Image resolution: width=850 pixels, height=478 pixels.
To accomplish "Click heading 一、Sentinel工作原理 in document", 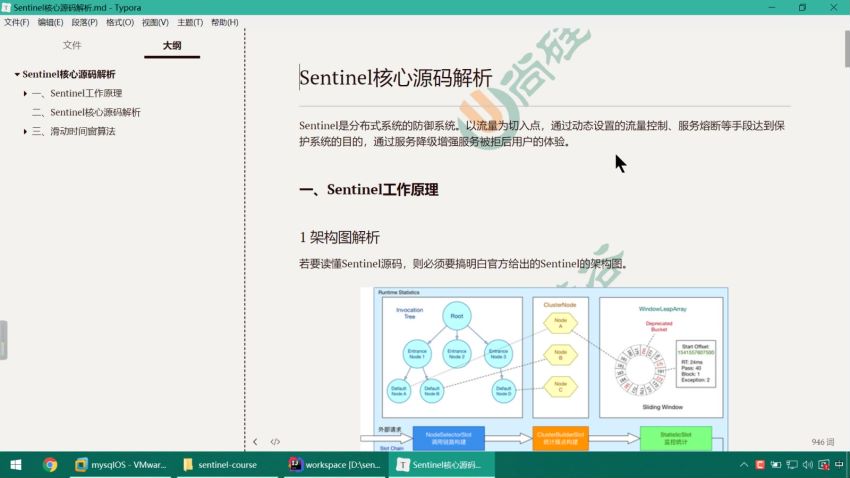I will pyautogui.click(x=369, y=190).
